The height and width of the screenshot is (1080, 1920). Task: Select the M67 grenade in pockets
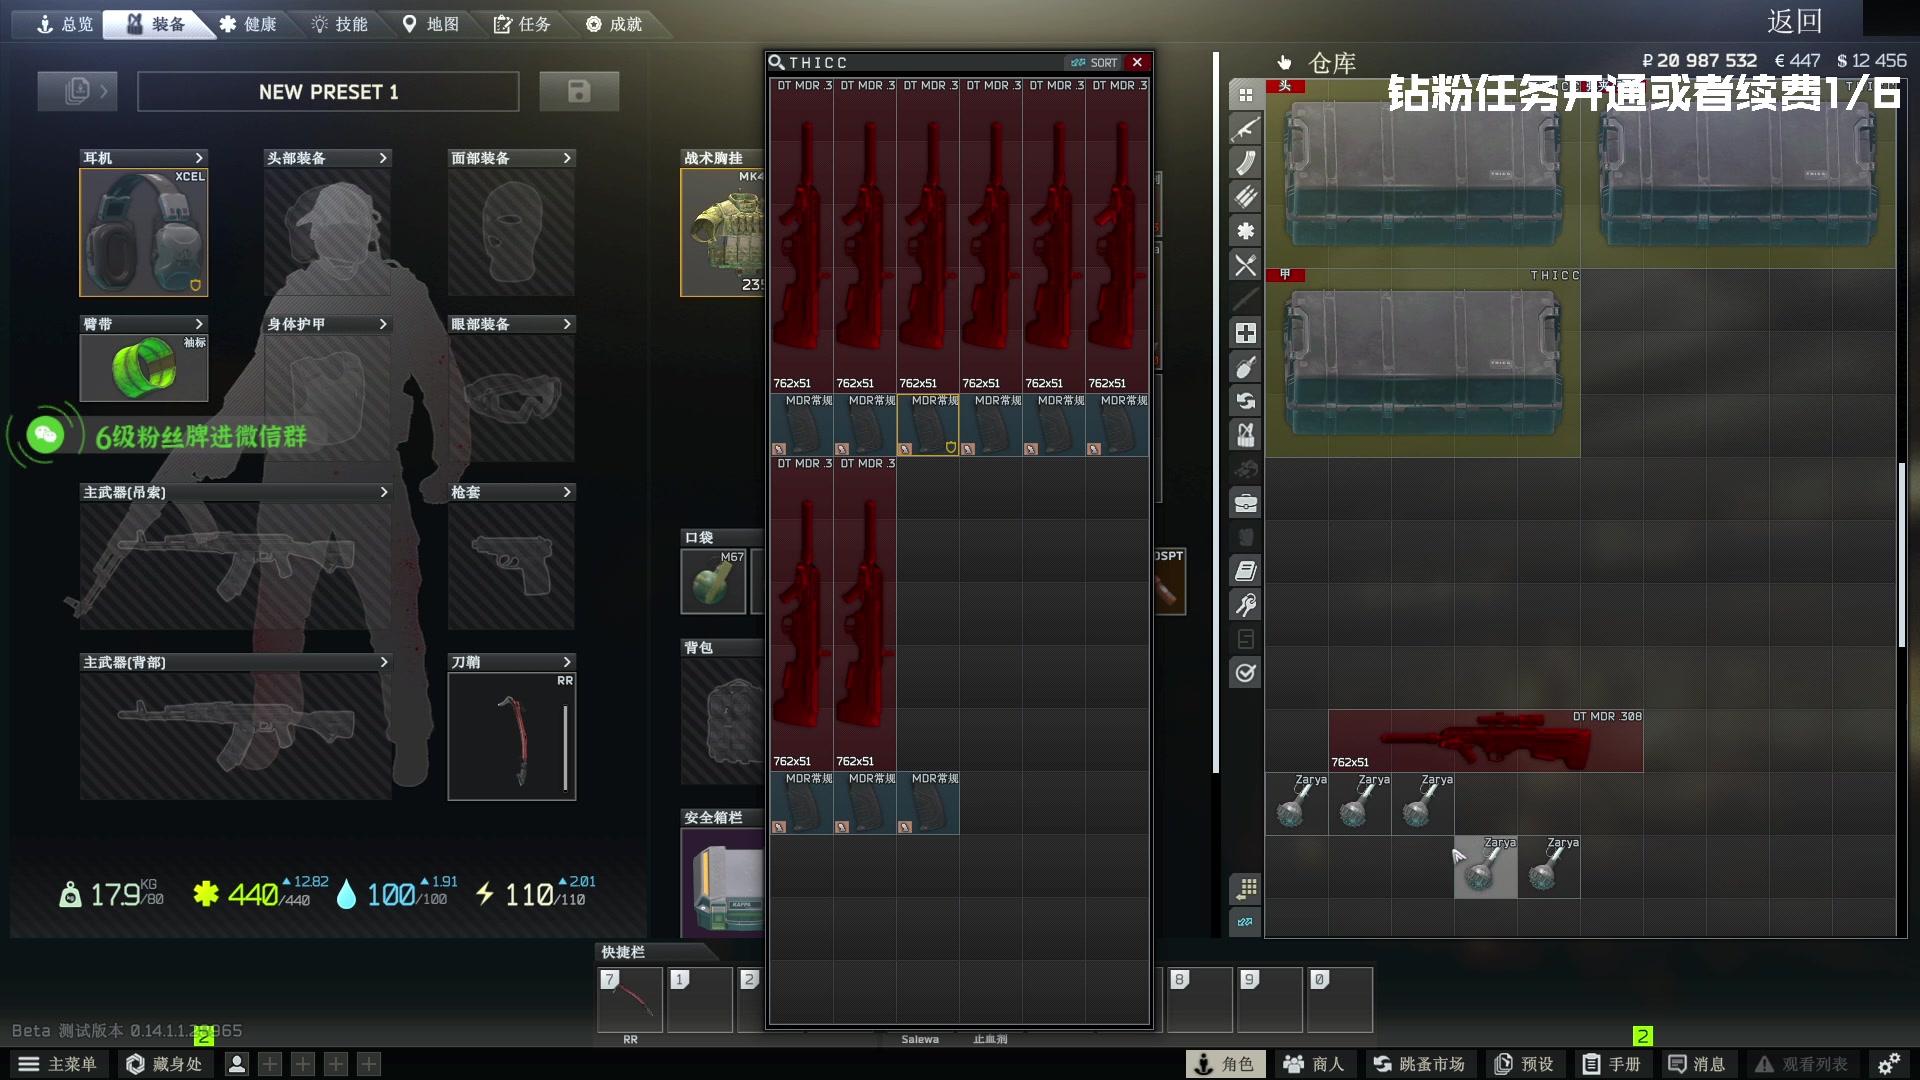coord(713,581)
